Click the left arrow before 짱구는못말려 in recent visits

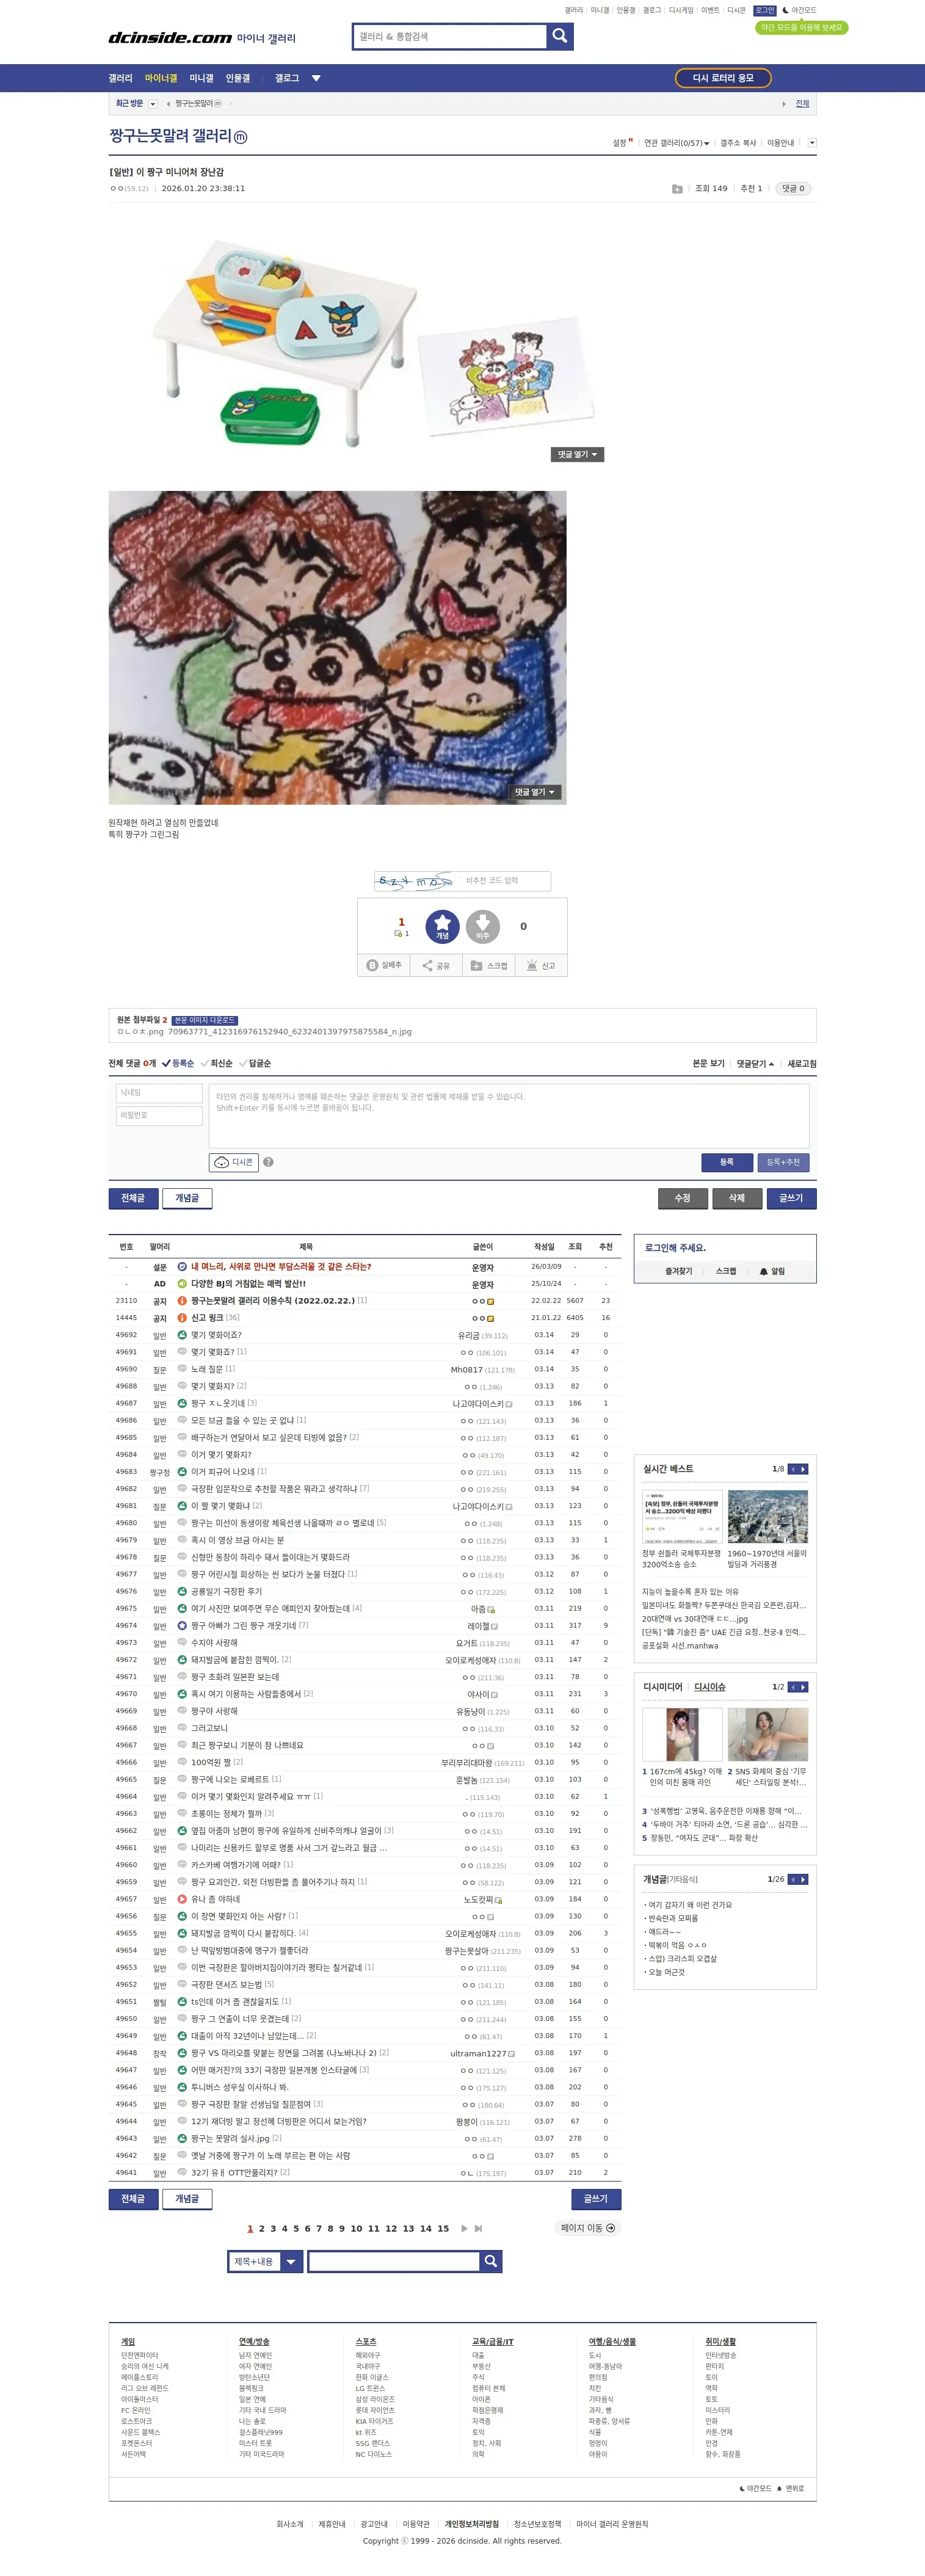(168, 104)
